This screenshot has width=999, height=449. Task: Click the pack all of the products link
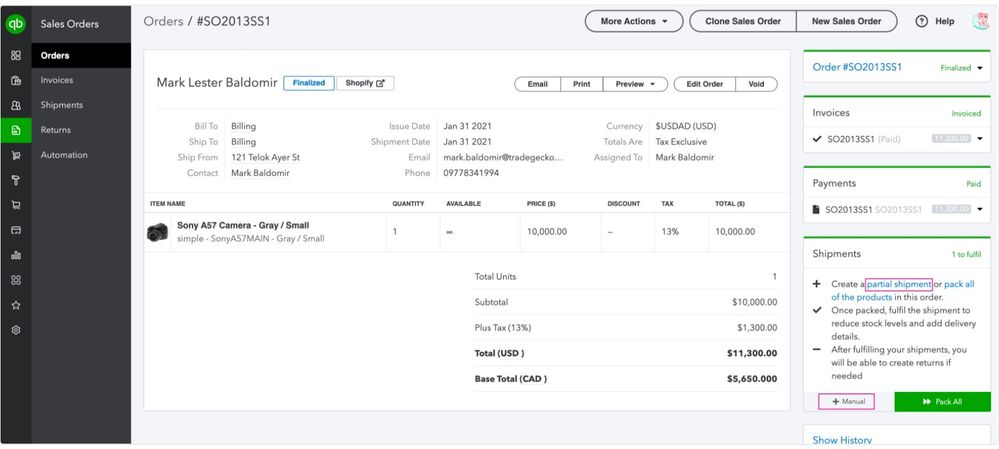point(903,290)
